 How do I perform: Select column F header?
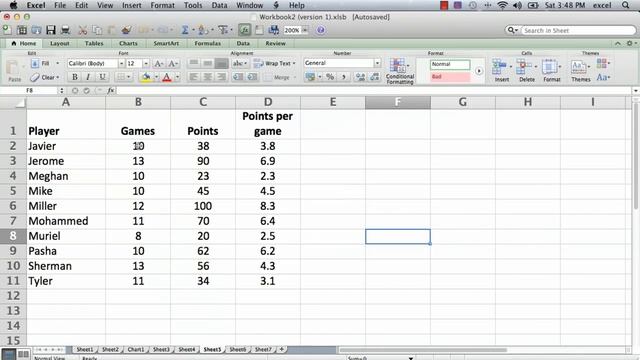pos(398,102)
